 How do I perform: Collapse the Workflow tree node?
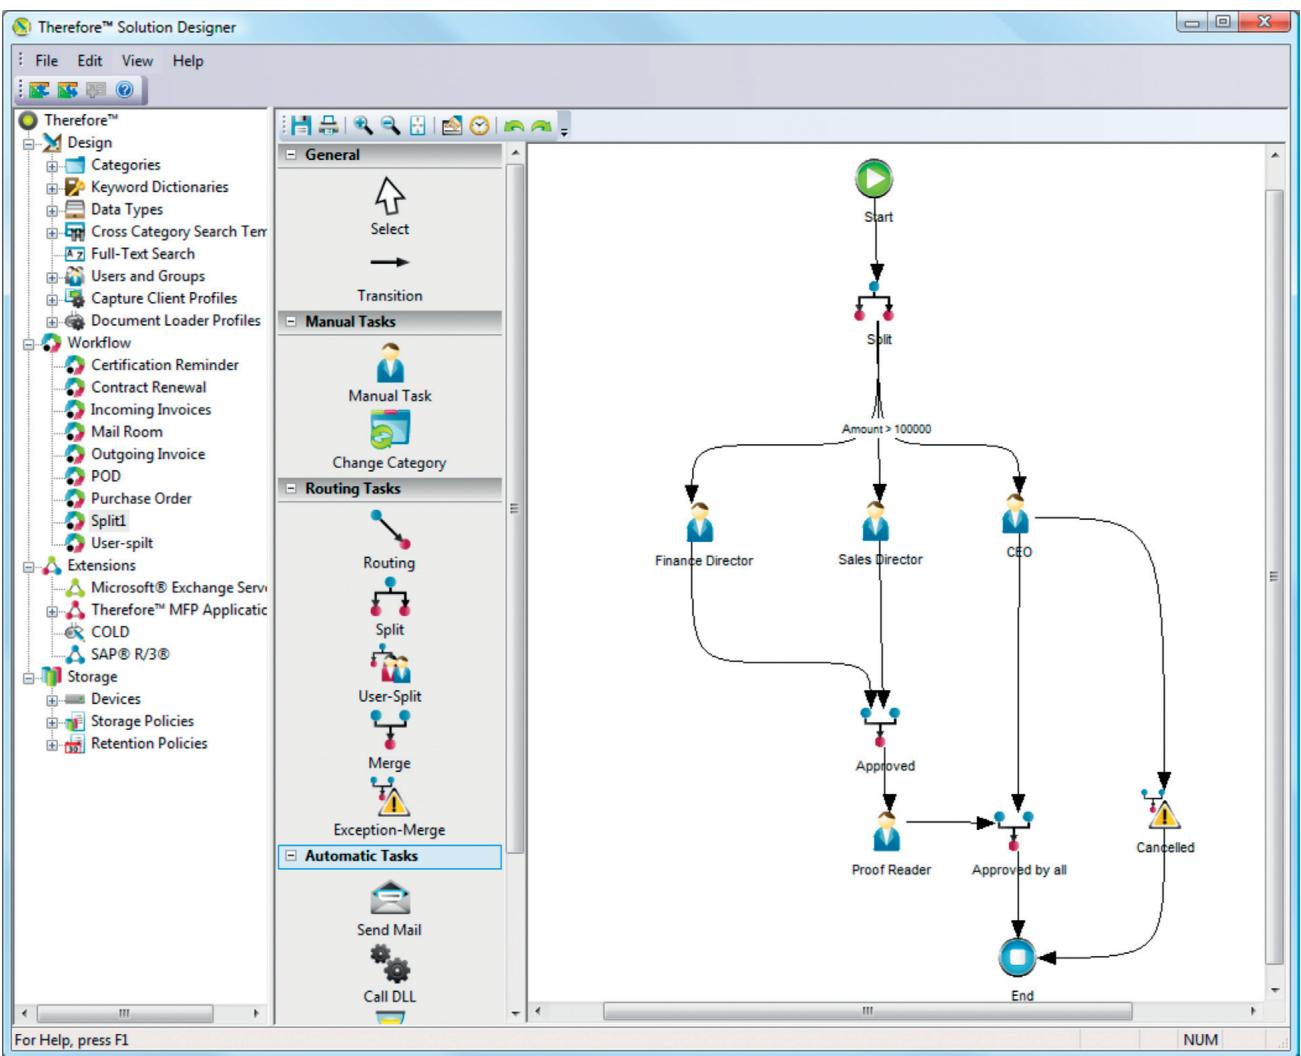28,343
